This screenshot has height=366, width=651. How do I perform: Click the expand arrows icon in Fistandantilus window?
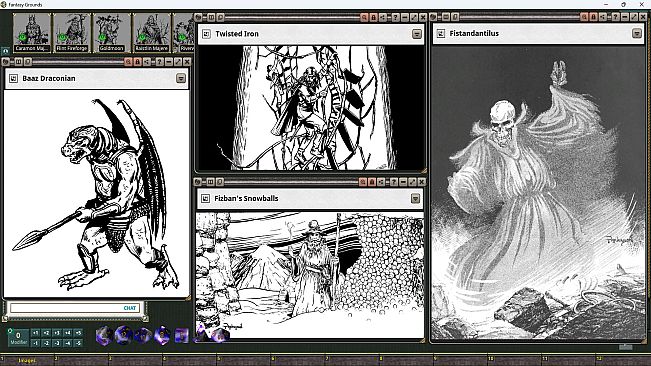[x=634, y=17]
